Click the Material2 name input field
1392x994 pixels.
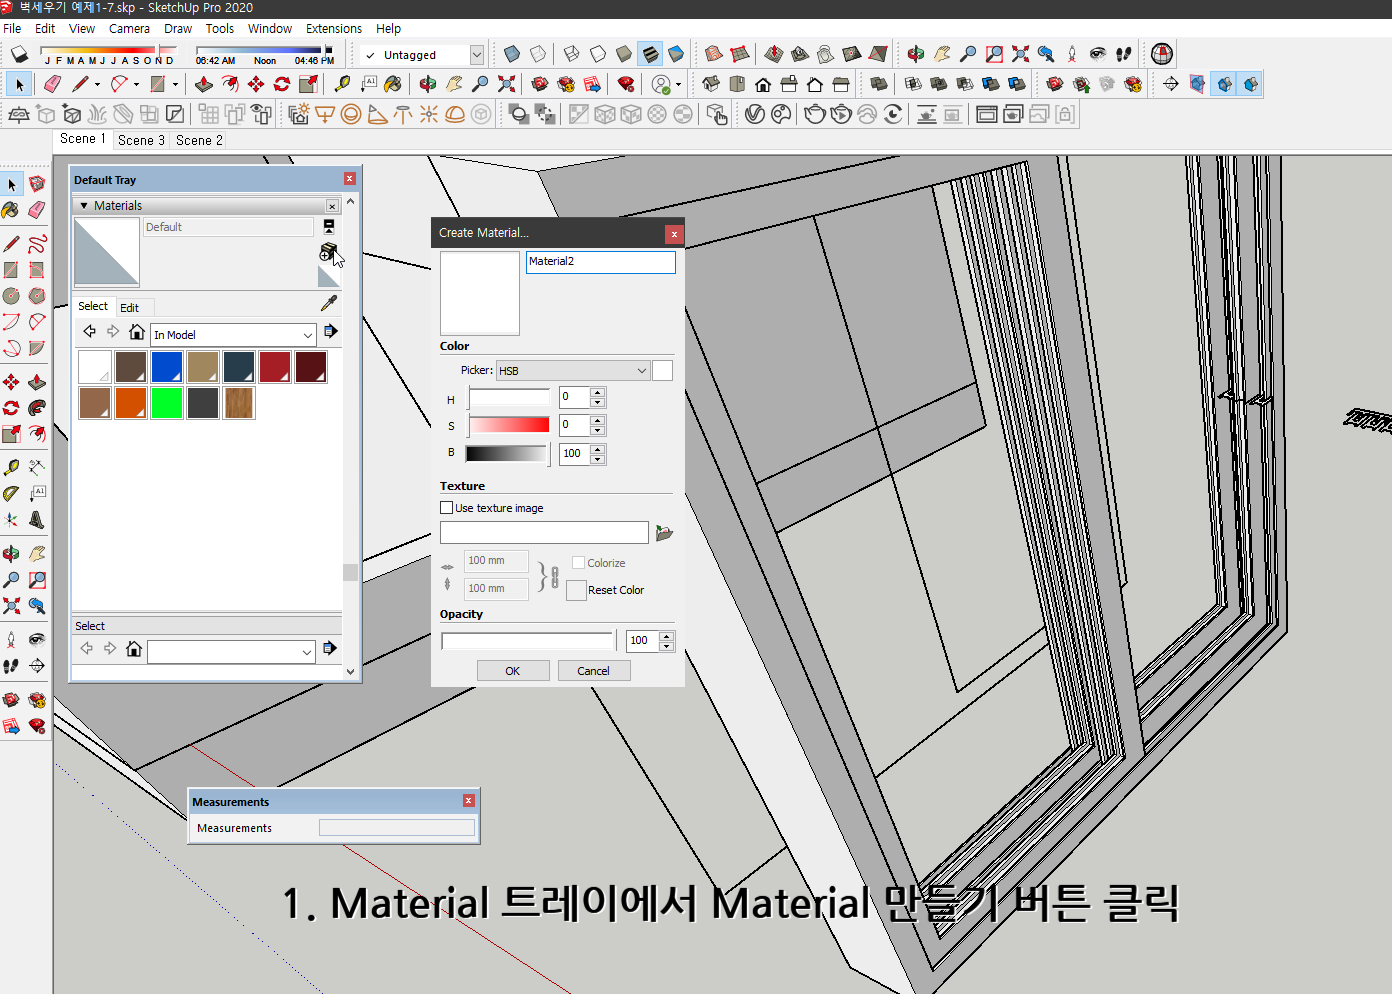tap(601, 262)
